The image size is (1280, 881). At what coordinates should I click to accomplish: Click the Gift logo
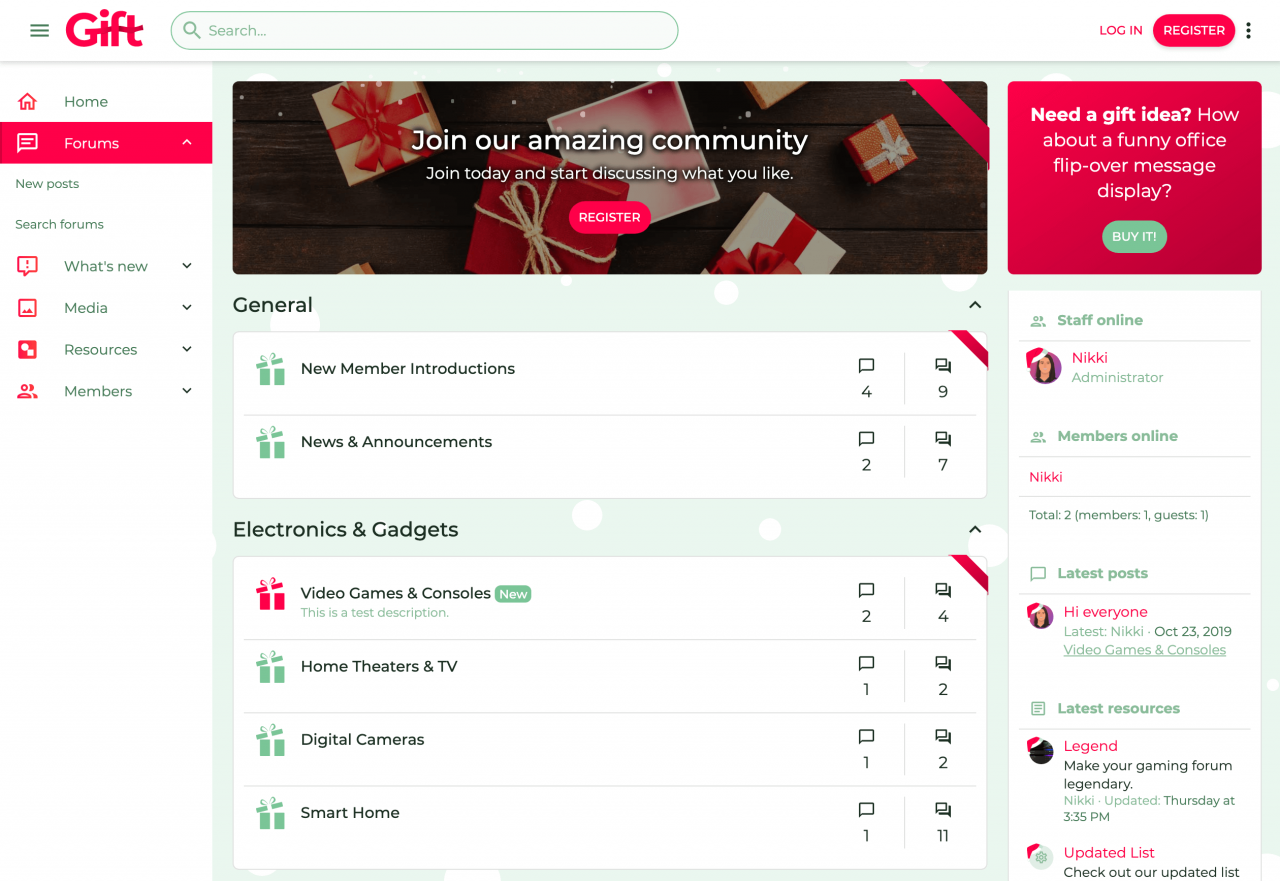click(105, 29)
